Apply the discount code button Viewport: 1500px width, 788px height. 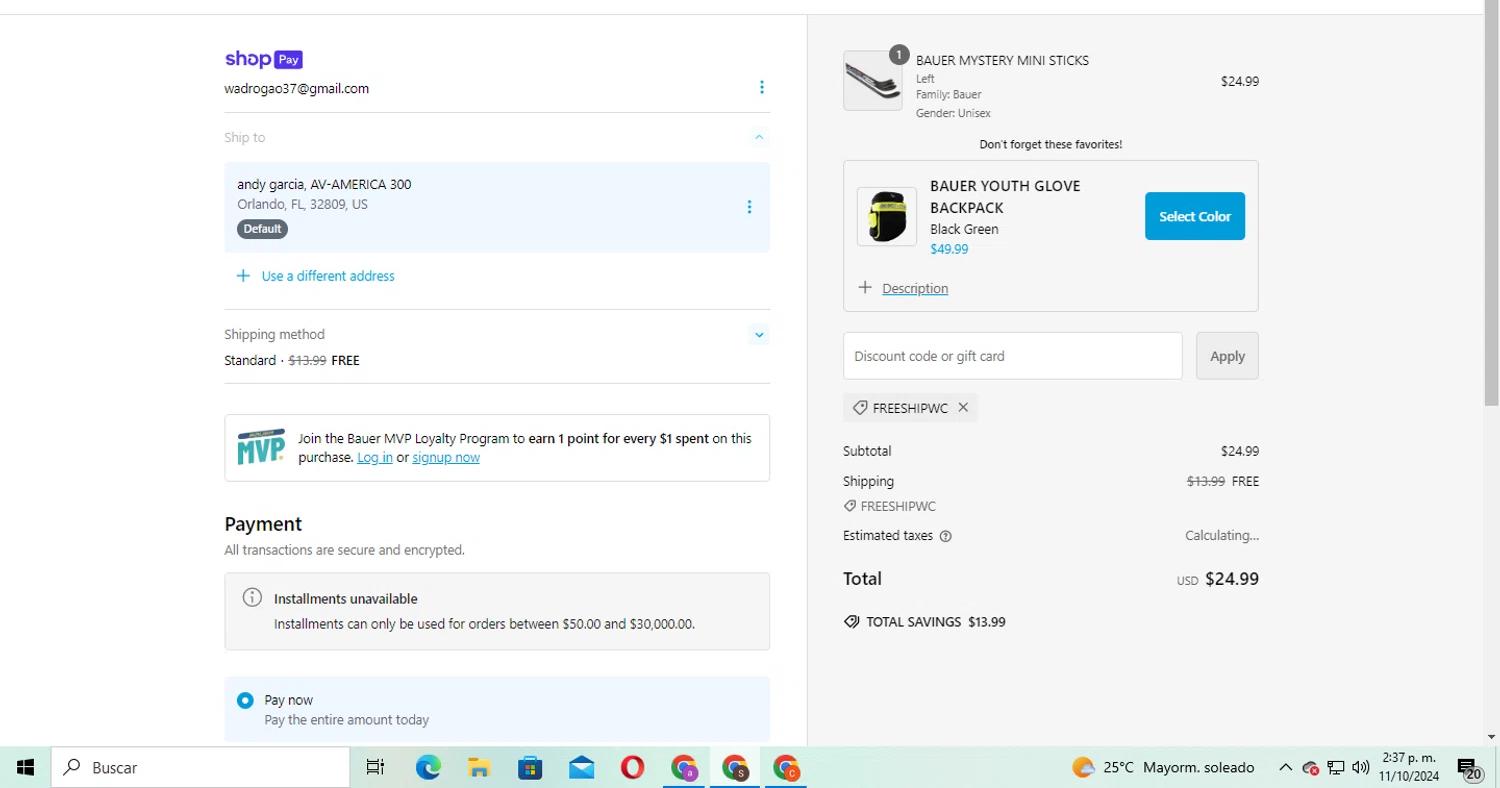[x=1227, y=356]
